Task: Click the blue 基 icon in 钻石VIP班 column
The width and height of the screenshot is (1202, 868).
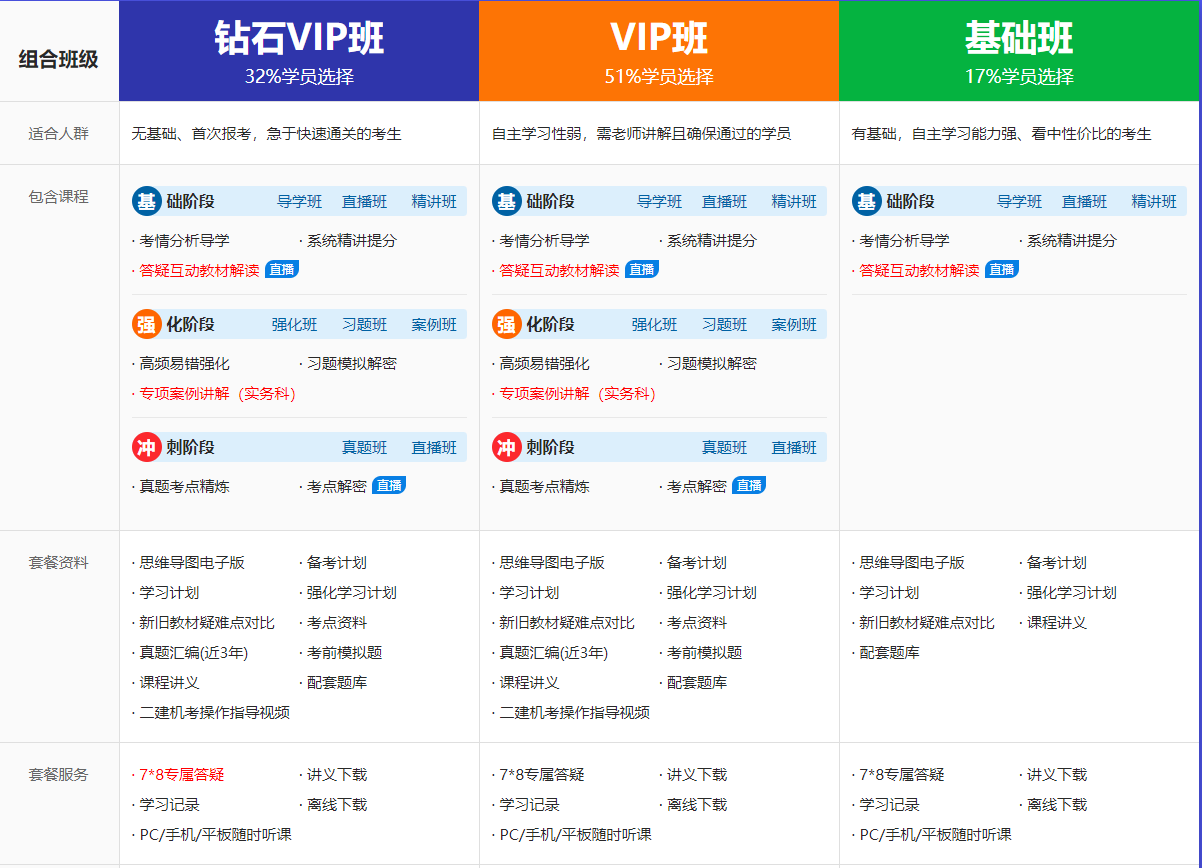Action: 146,201
